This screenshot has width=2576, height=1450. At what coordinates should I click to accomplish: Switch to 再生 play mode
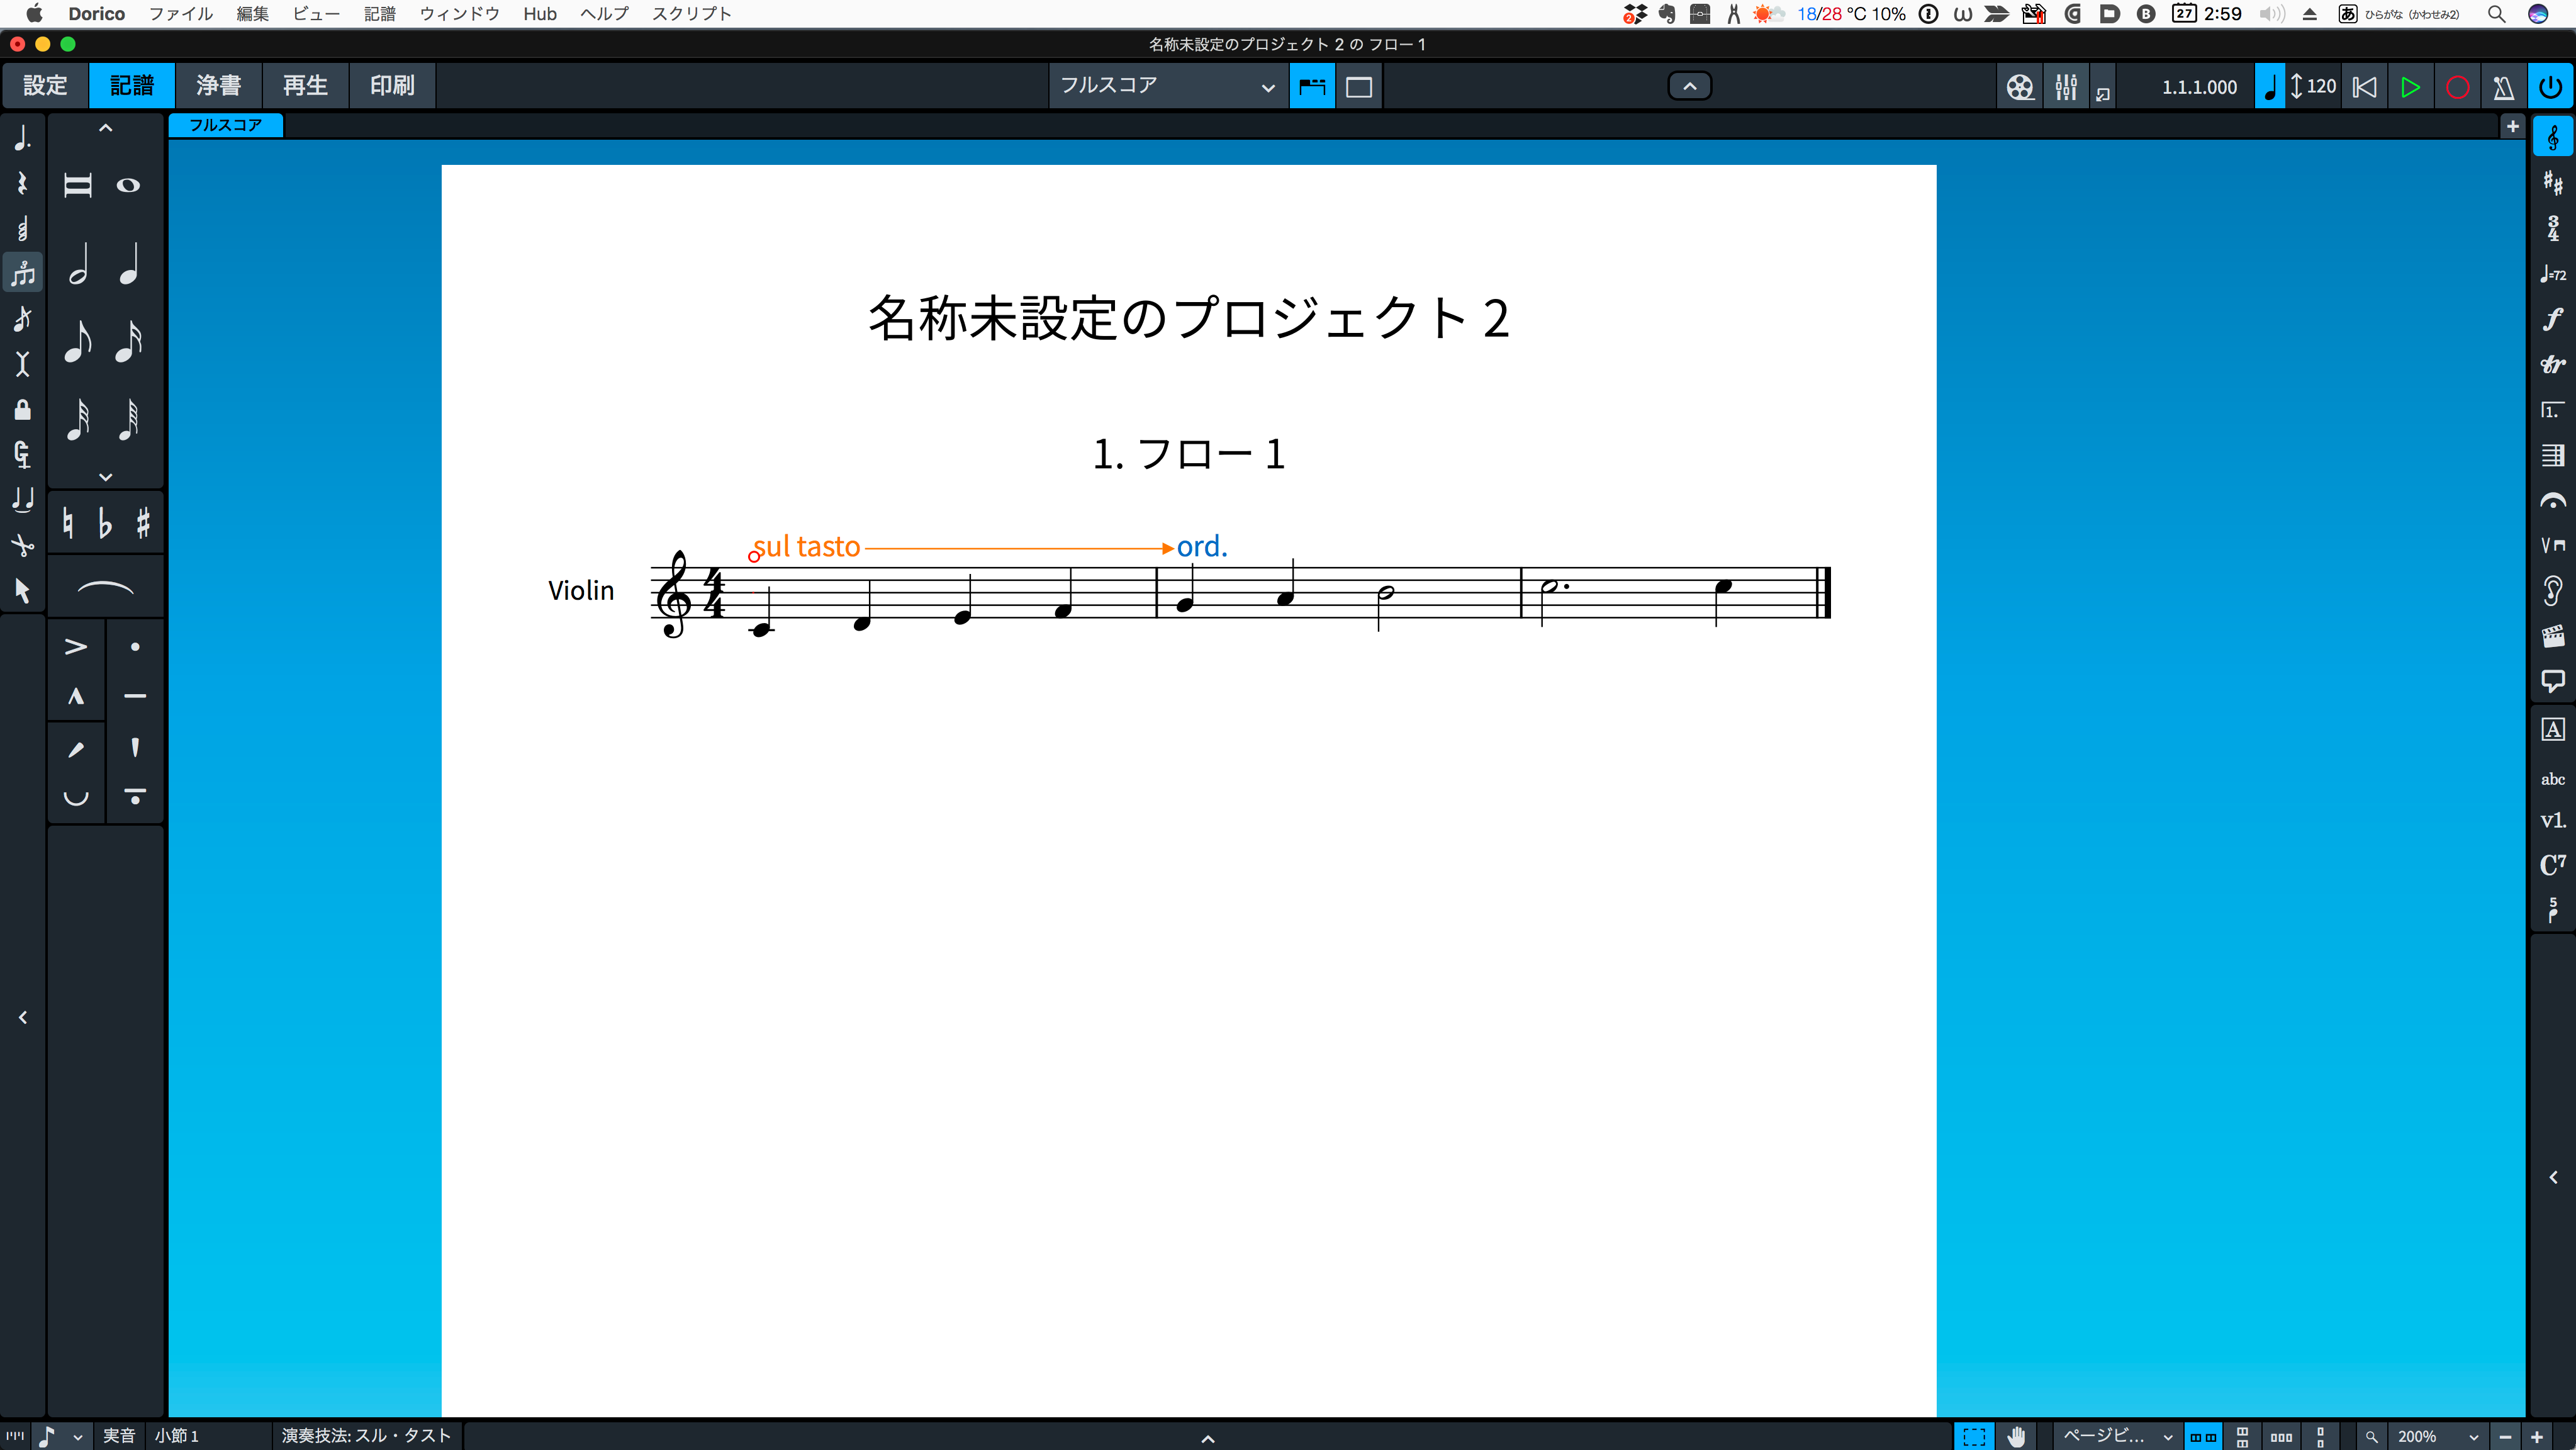305,86
